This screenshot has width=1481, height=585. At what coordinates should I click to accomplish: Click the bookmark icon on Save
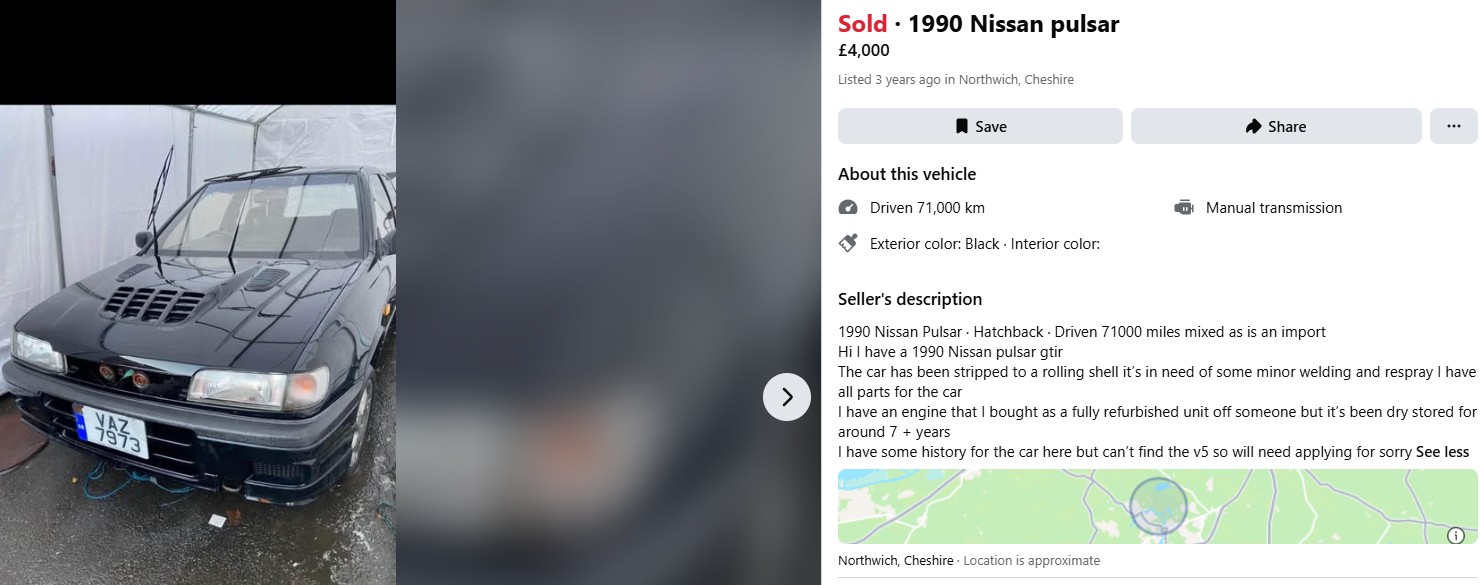pyautogui.click(x=961, y=126)
